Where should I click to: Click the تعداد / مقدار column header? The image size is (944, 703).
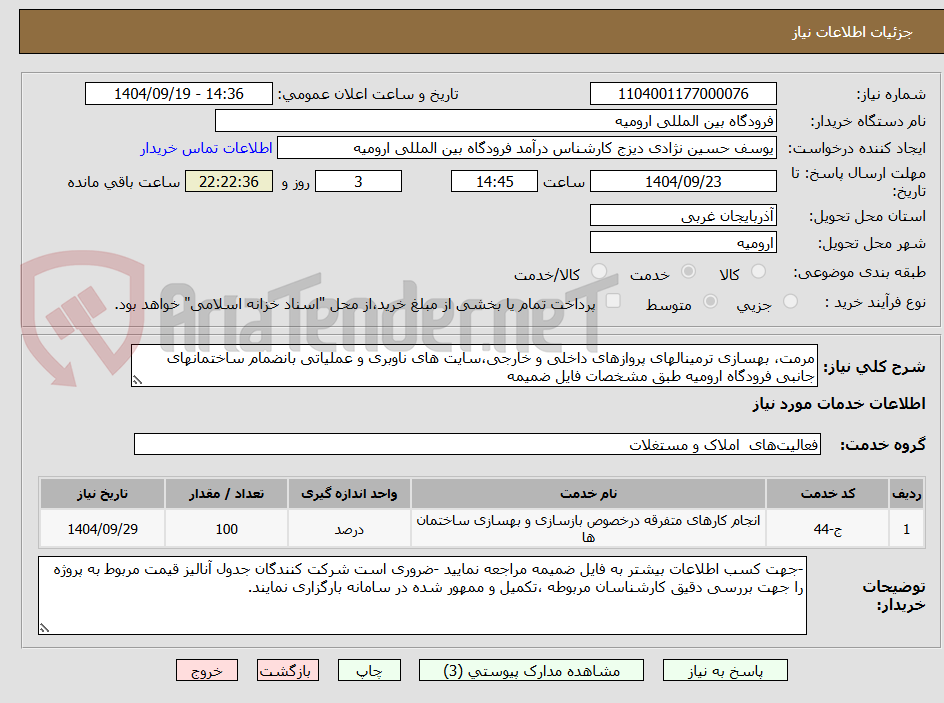[x=226, y=494]
